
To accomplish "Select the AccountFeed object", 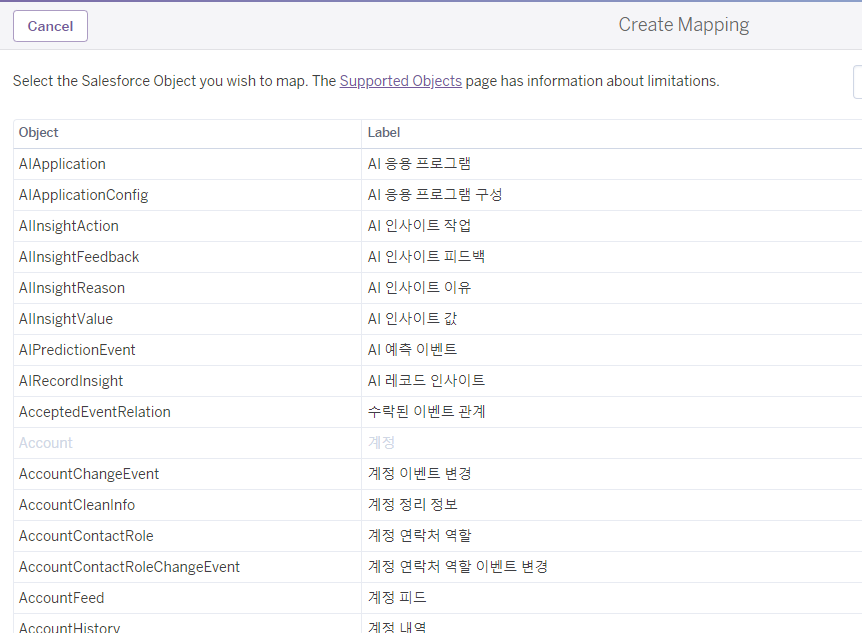I will pyautogui.click(x=61, y=598).
